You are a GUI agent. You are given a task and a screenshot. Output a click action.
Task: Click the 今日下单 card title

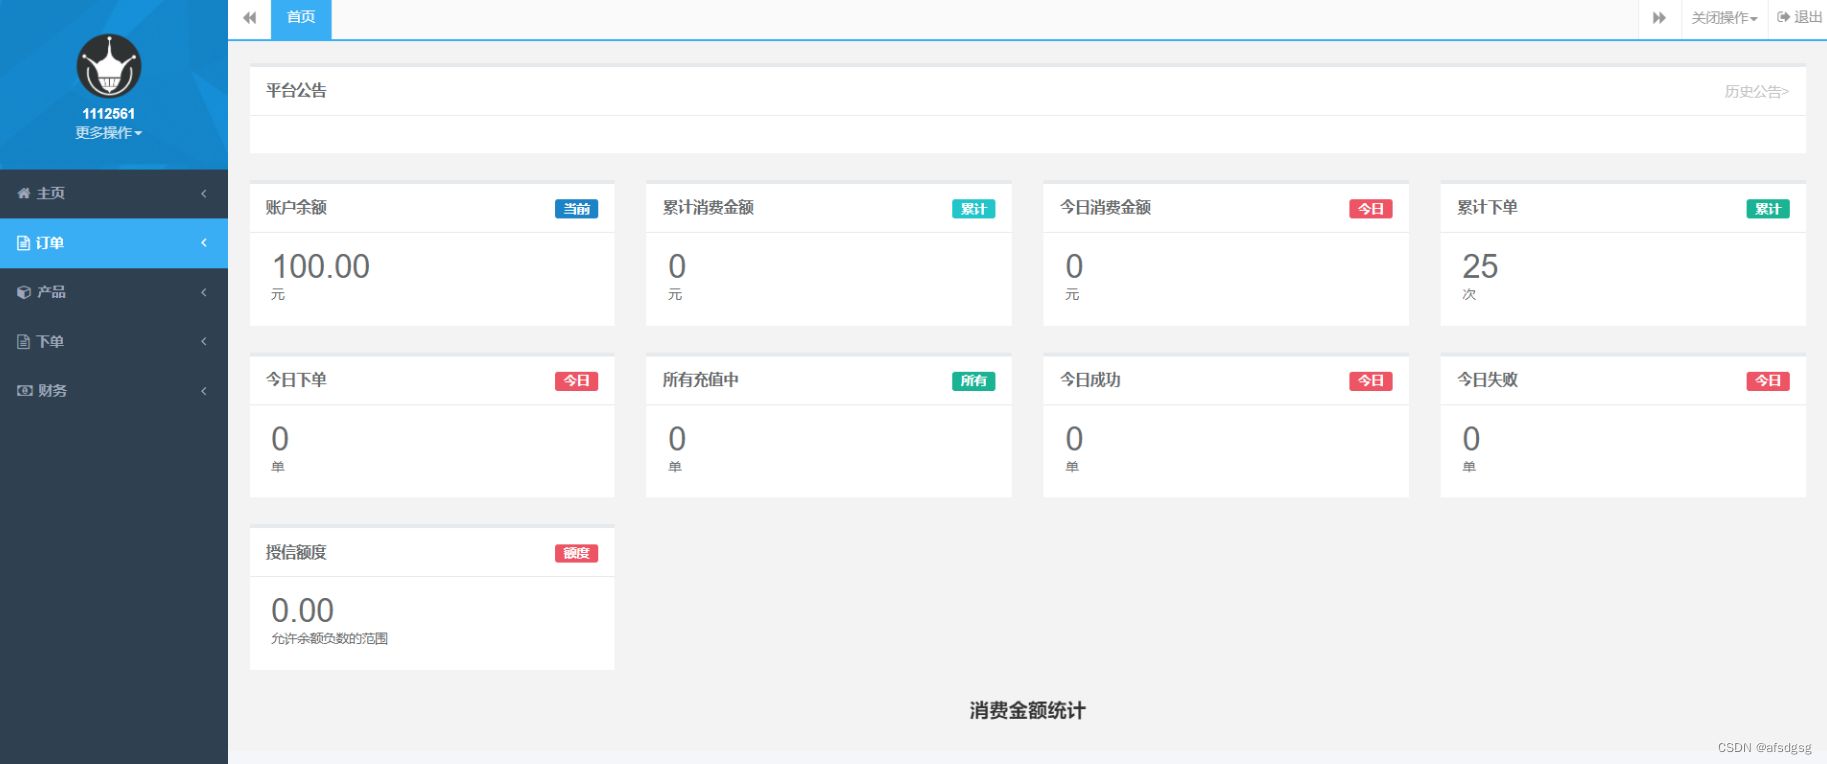tap(296, 379)
